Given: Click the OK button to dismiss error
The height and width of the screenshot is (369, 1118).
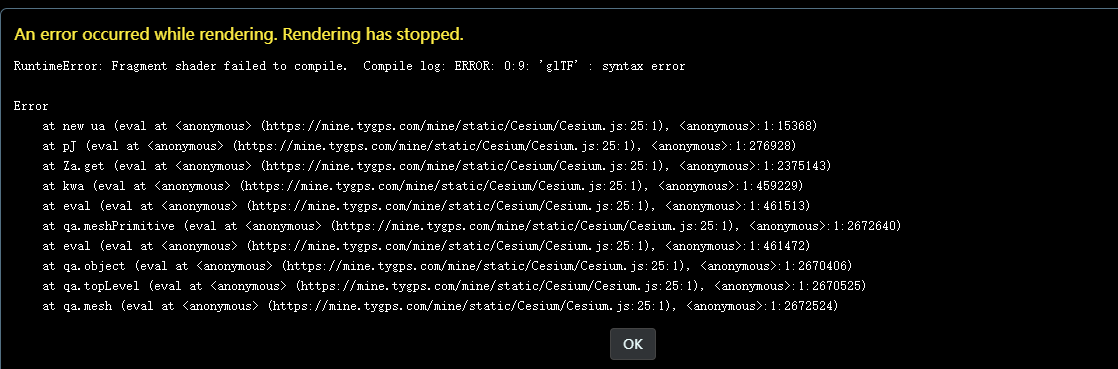Looking at the screenshot, I should click(632, 344).
